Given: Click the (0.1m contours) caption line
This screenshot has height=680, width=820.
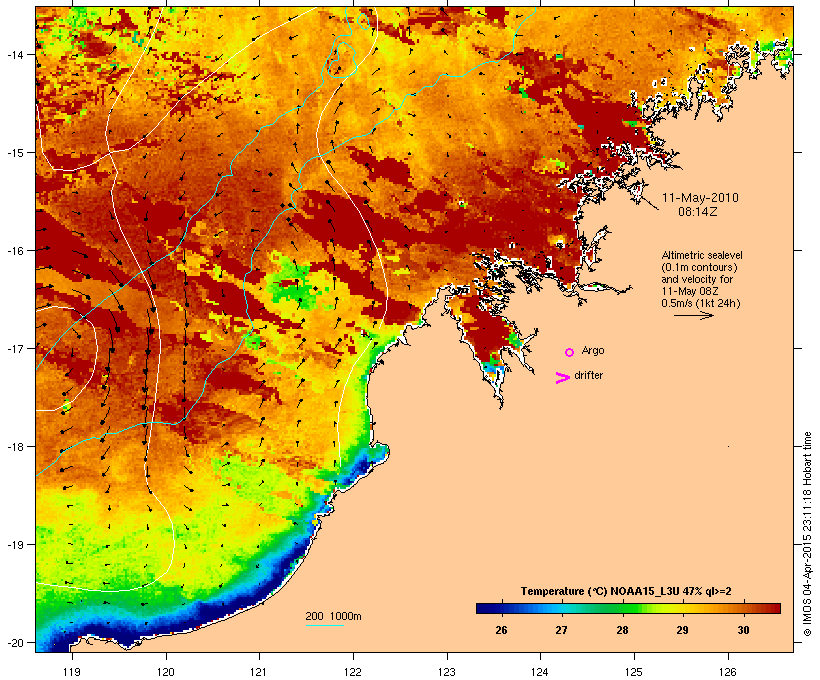Looking at the screenshot, I should [699, 267].
